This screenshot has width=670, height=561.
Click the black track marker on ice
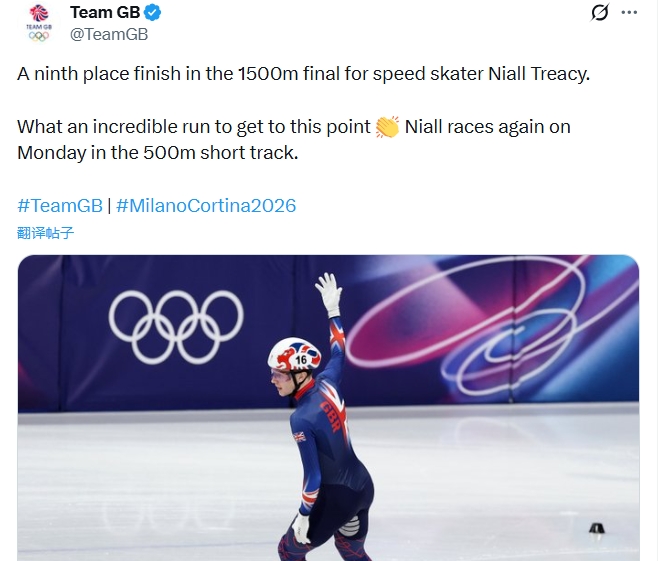point(597,528)
